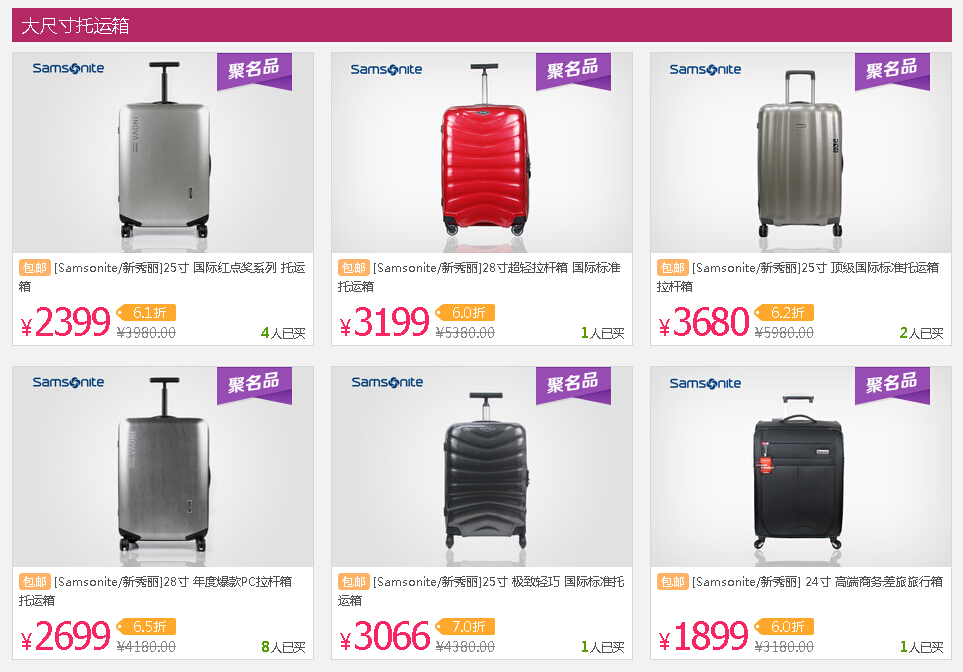Click the ¥2699 price of the 28寸 suitcase
The height and width of the screenshot is (672, 963).
click(66, 636)
